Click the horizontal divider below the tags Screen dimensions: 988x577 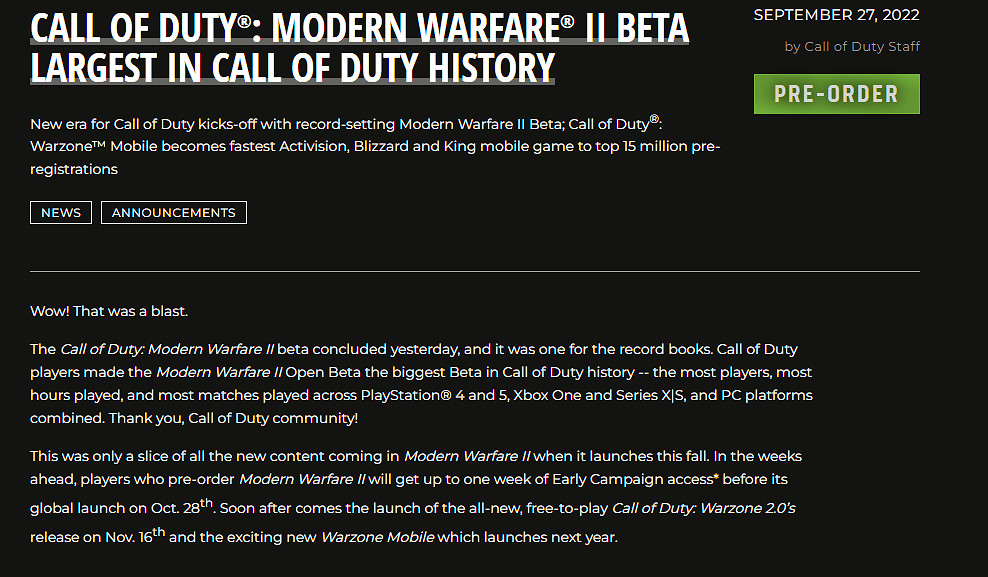(474, 271)
